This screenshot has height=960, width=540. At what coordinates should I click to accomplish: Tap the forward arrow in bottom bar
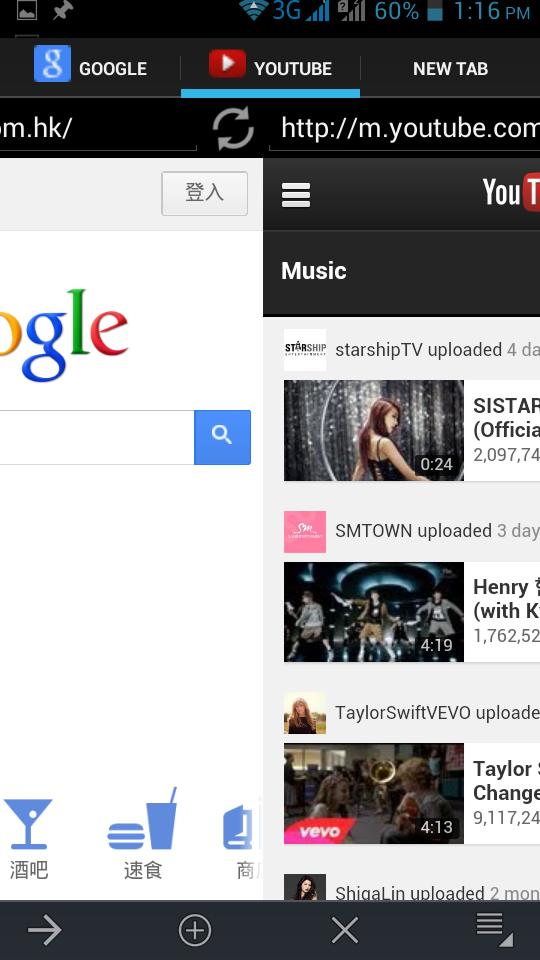(x=45, y=931)
